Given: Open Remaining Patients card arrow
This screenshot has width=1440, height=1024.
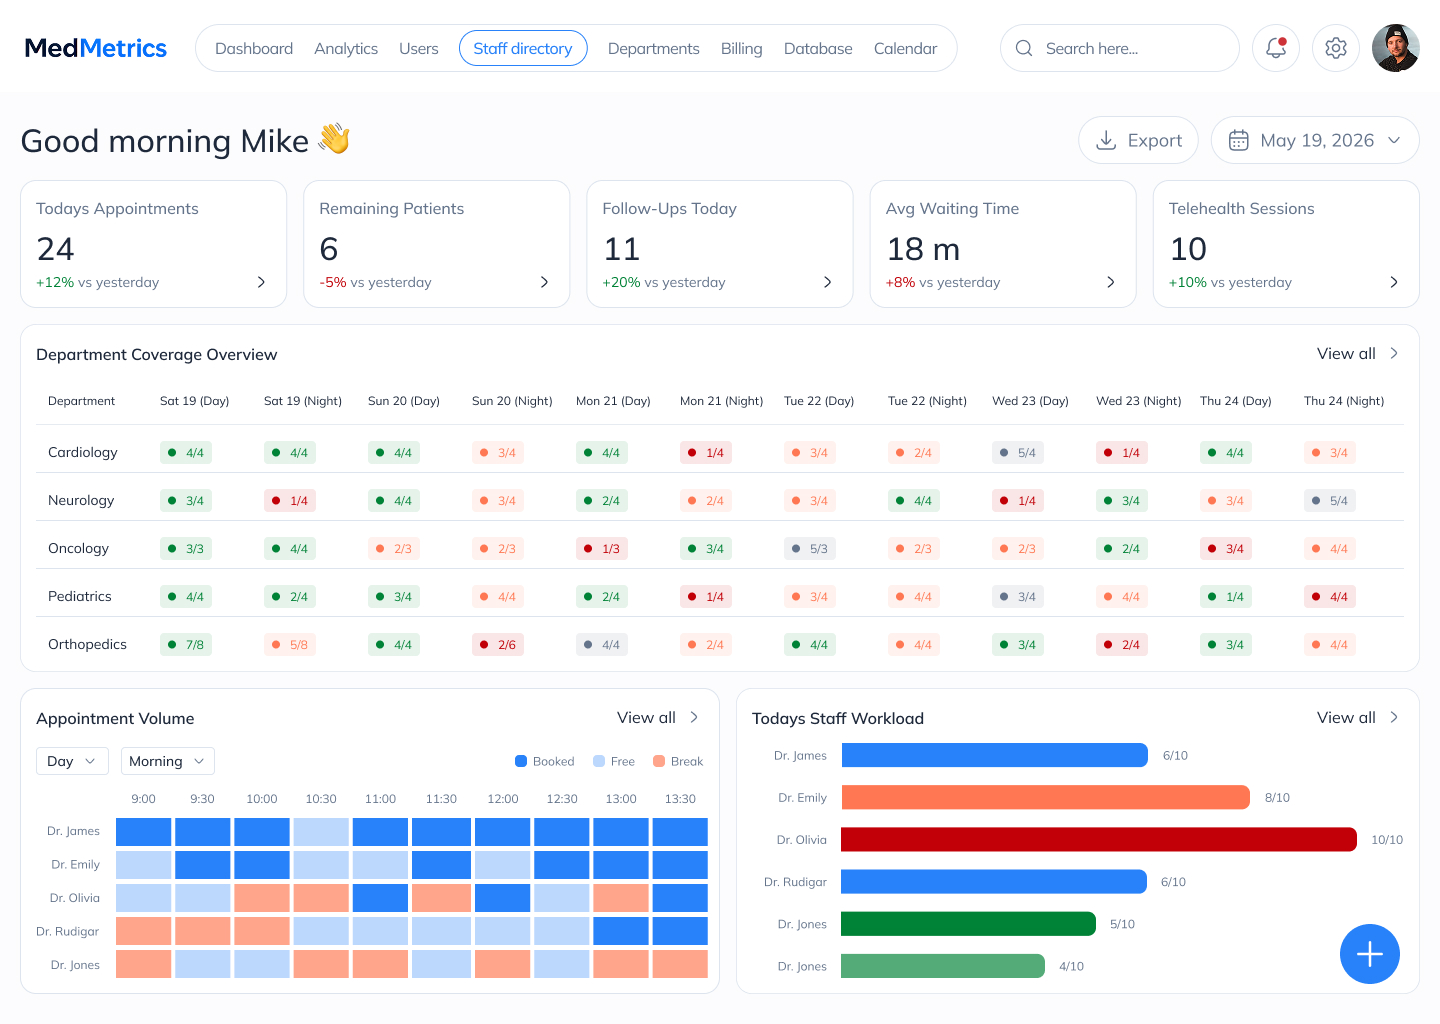Looking at the screenshot, I should click(544, 282).
